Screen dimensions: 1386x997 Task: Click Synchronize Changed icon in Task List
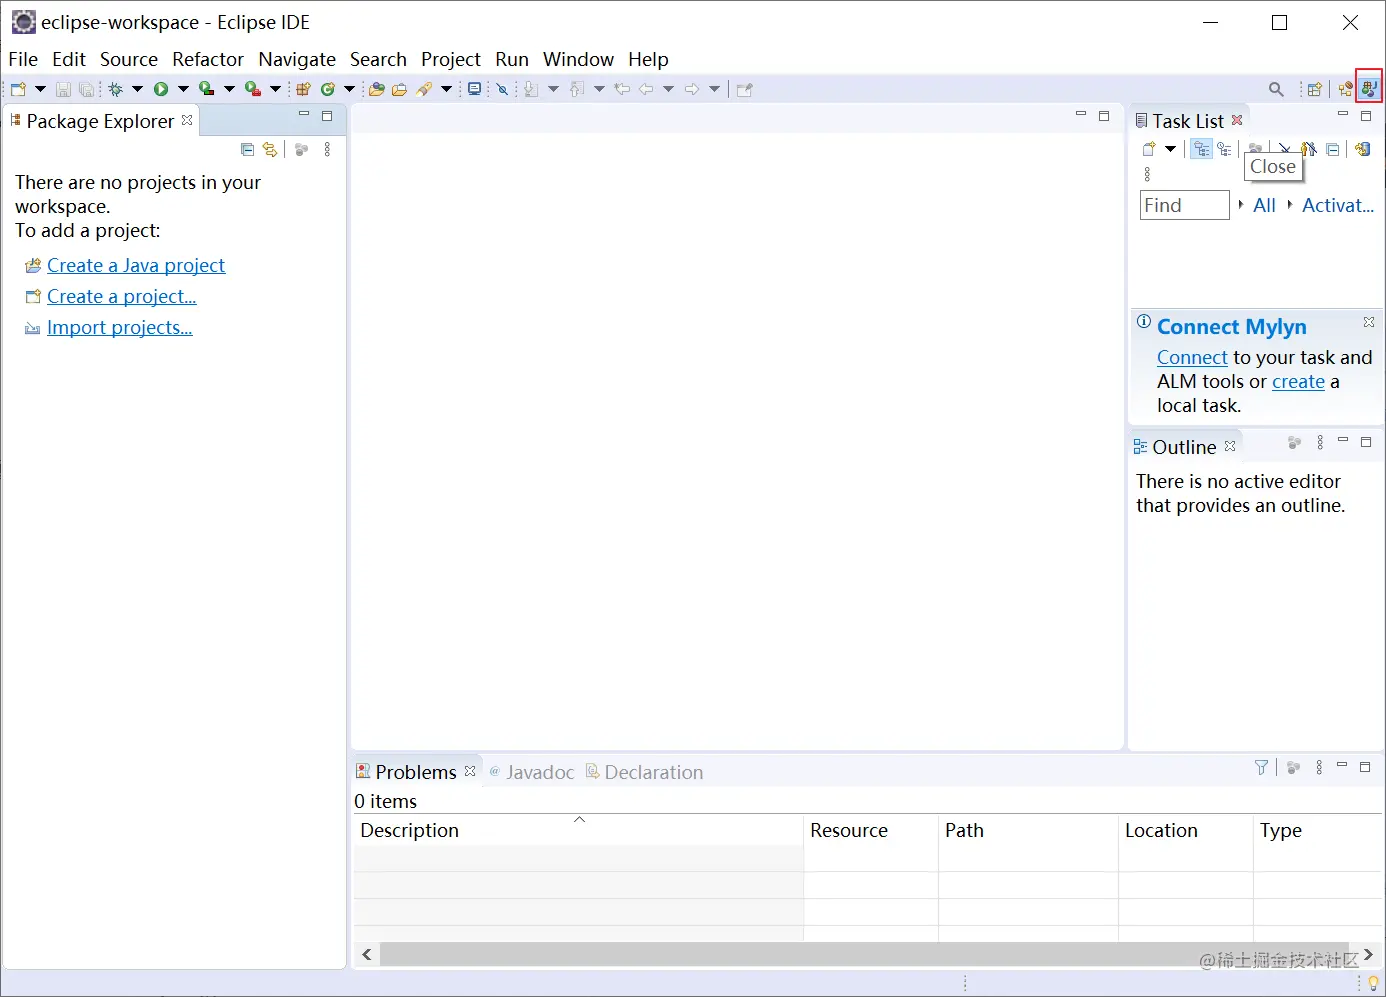(x=1362, y=149)
